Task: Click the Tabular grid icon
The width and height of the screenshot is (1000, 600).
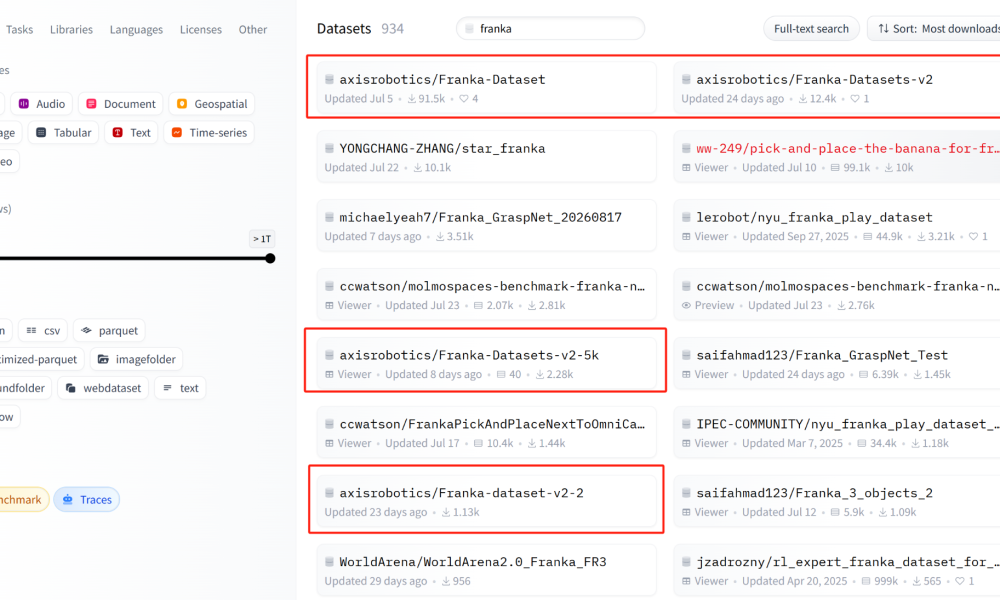Action: coord(41,133)
